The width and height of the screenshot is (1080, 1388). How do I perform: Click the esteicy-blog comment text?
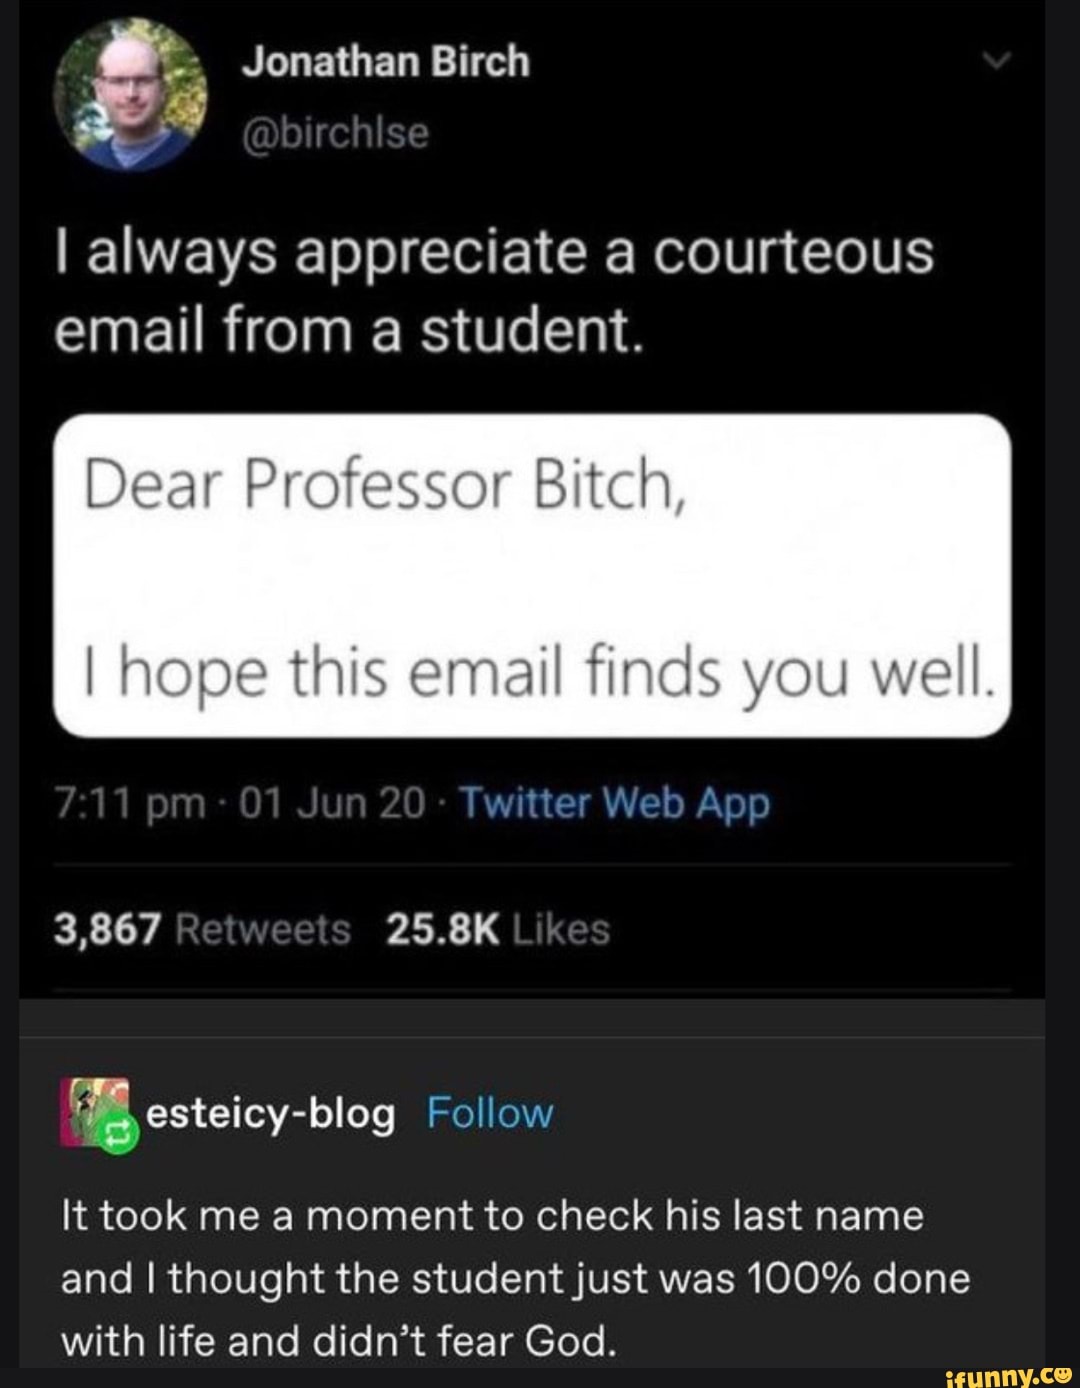[x=515, y=1278]
